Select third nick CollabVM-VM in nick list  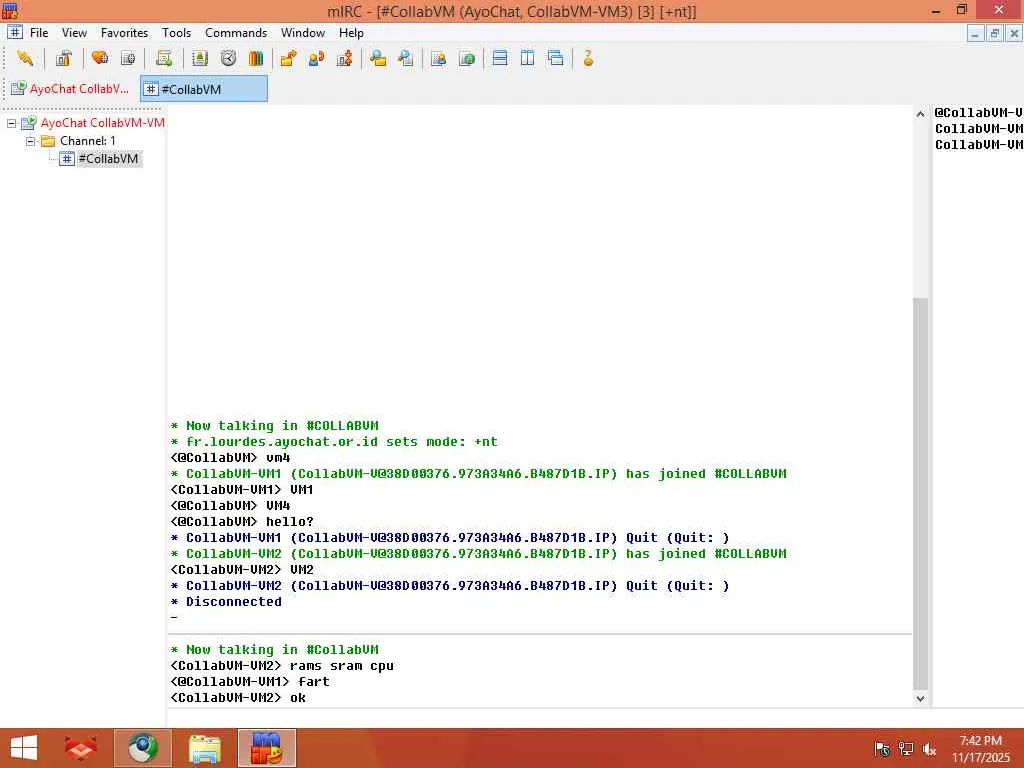point(978,144)
